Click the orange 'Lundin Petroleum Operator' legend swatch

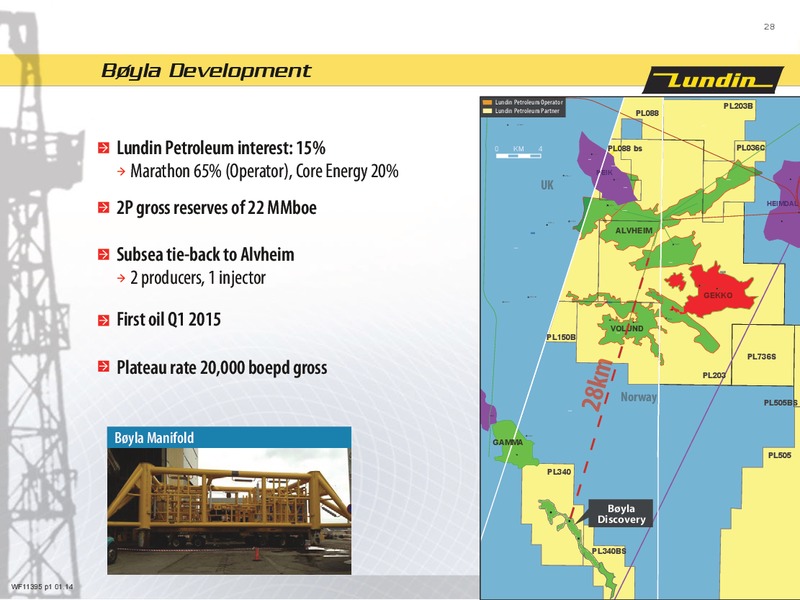click(x=487, y=103)
